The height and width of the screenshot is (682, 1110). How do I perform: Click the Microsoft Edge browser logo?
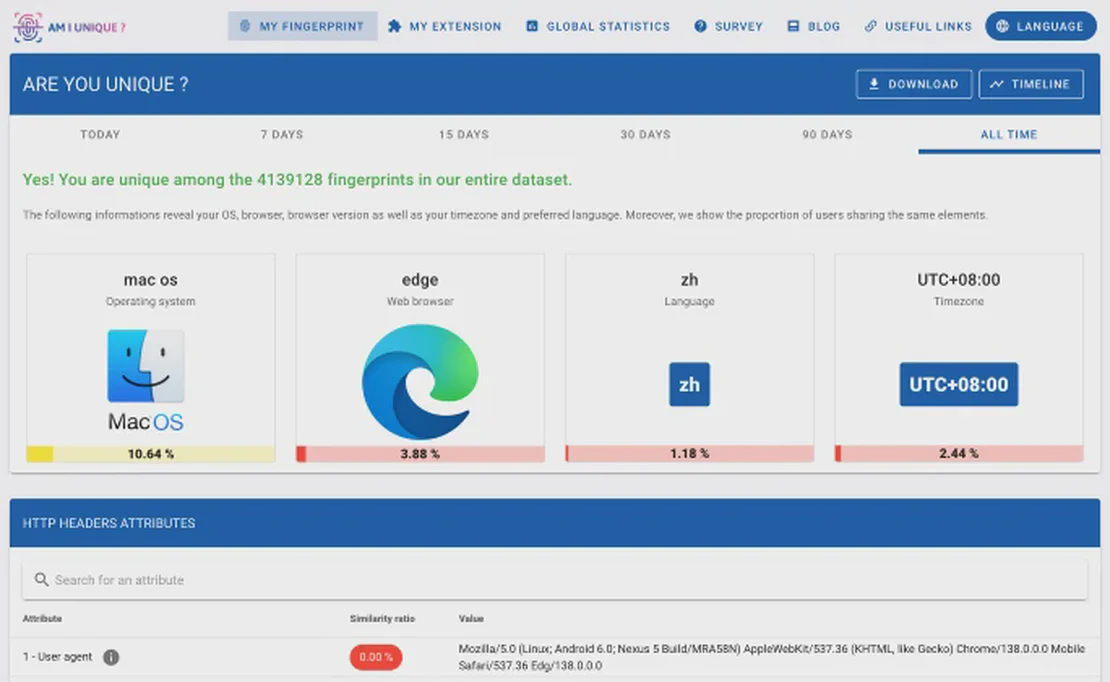click(420, 382)
